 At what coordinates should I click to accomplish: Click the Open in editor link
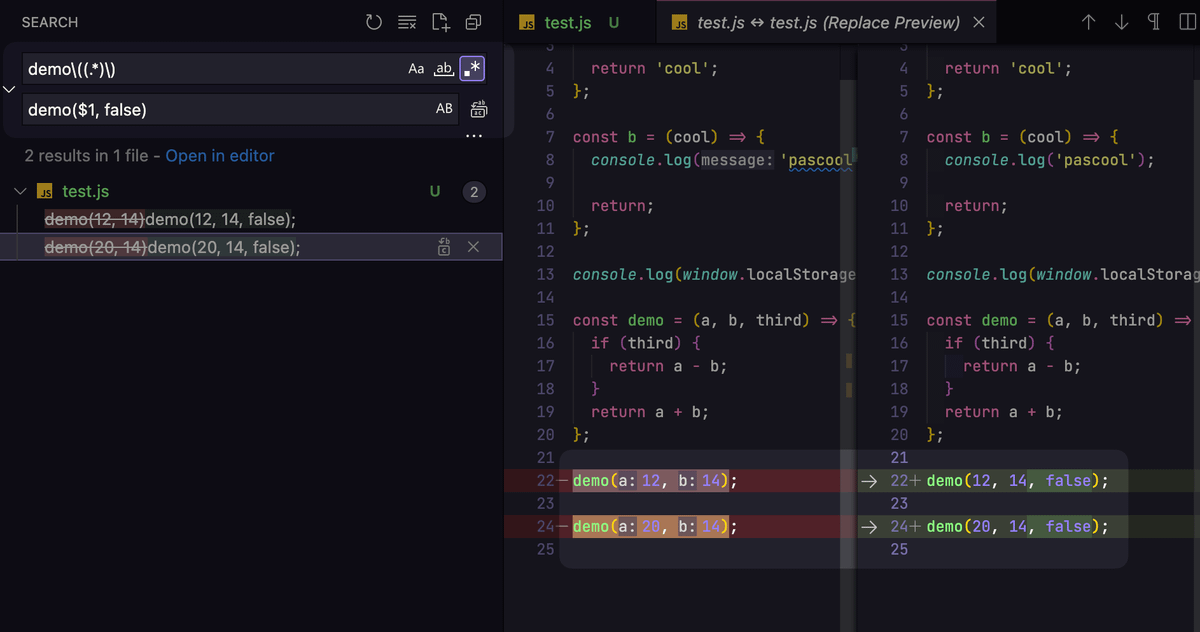coord(219,156)
